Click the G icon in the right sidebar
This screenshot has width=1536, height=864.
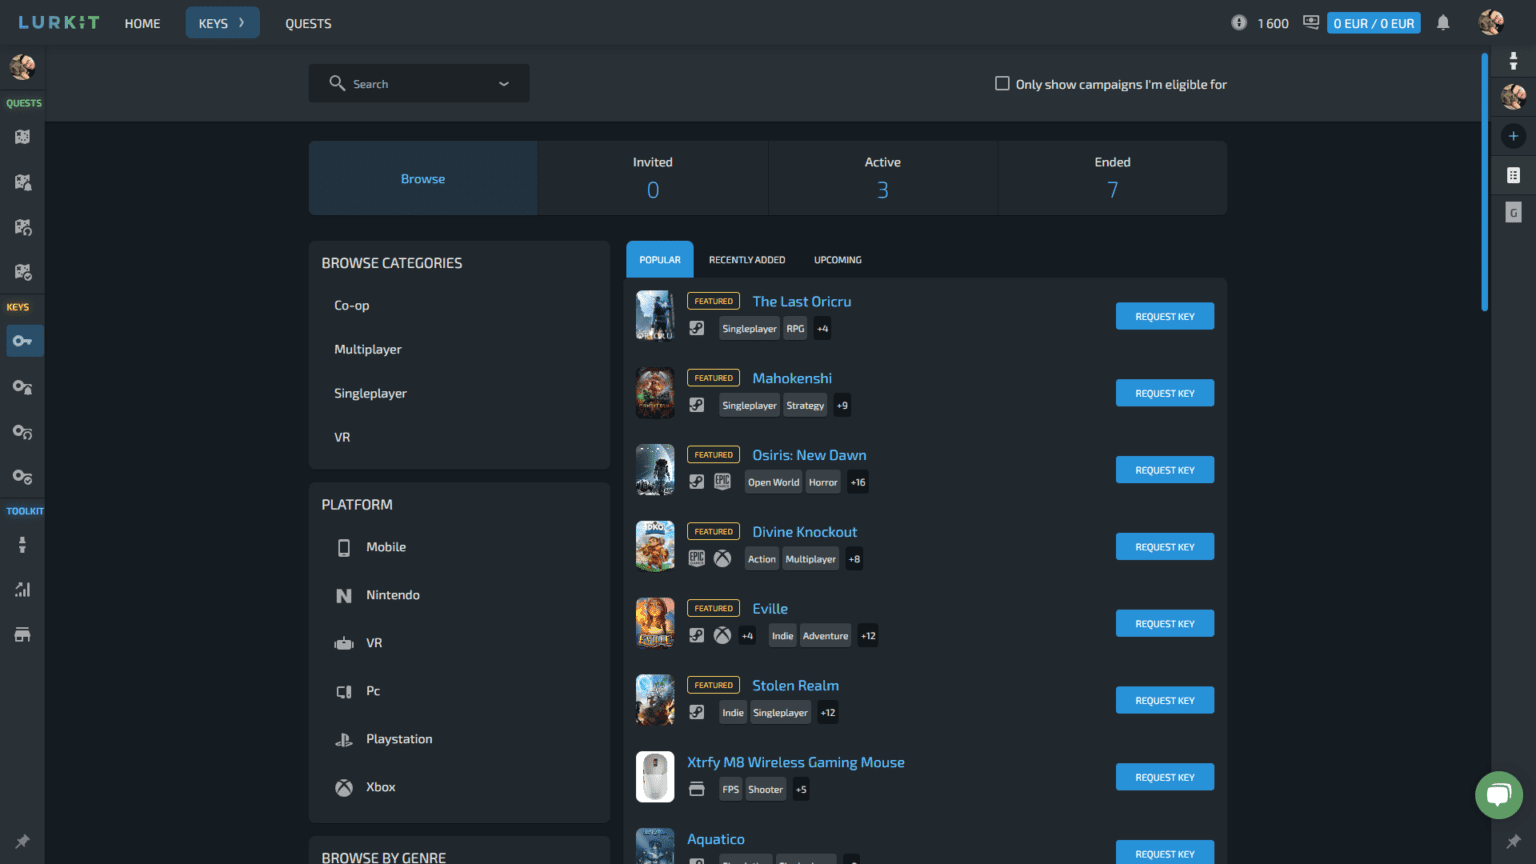point(1513,212)
